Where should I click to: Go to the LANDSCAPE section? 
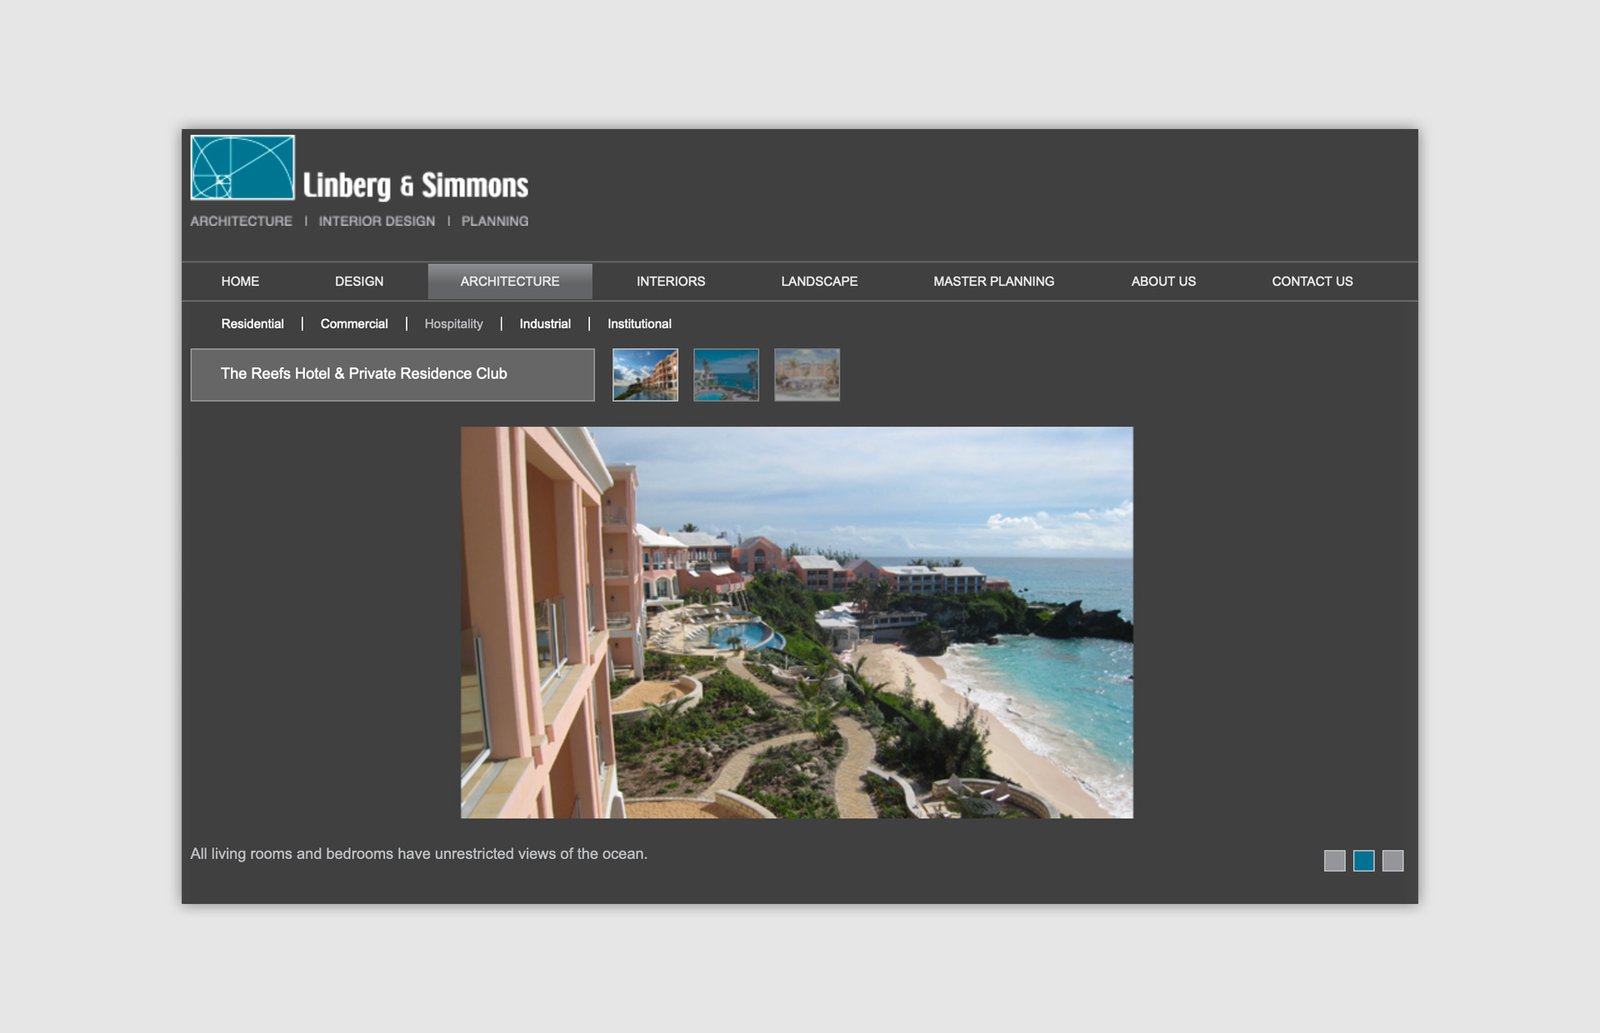[x=819, y=281]
